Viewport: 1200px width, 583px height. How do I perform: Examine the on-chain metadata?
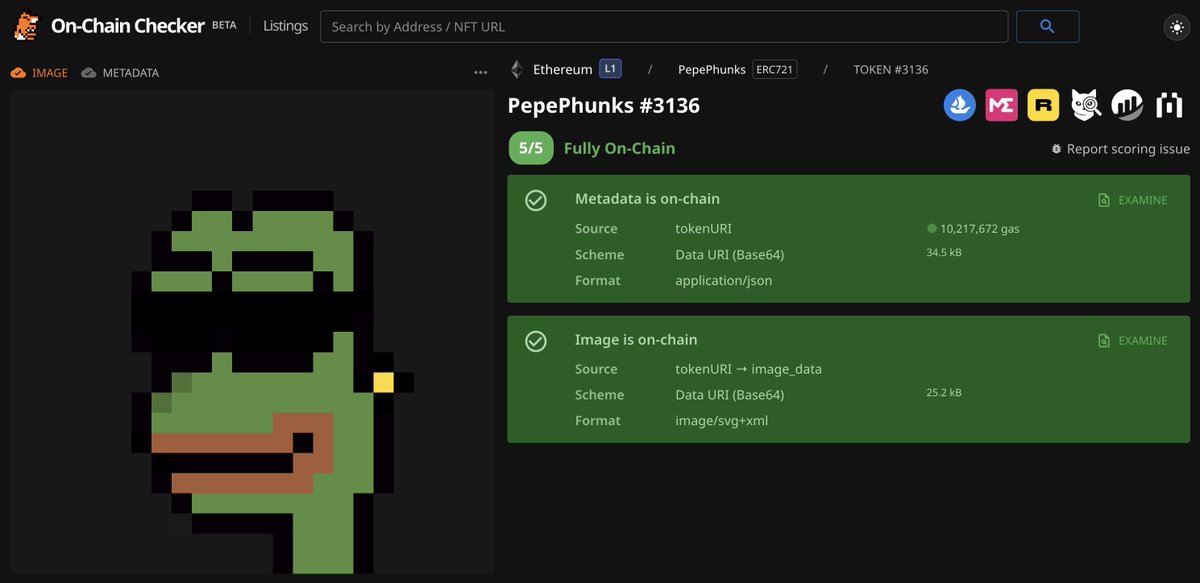[x=1132, y=199]
